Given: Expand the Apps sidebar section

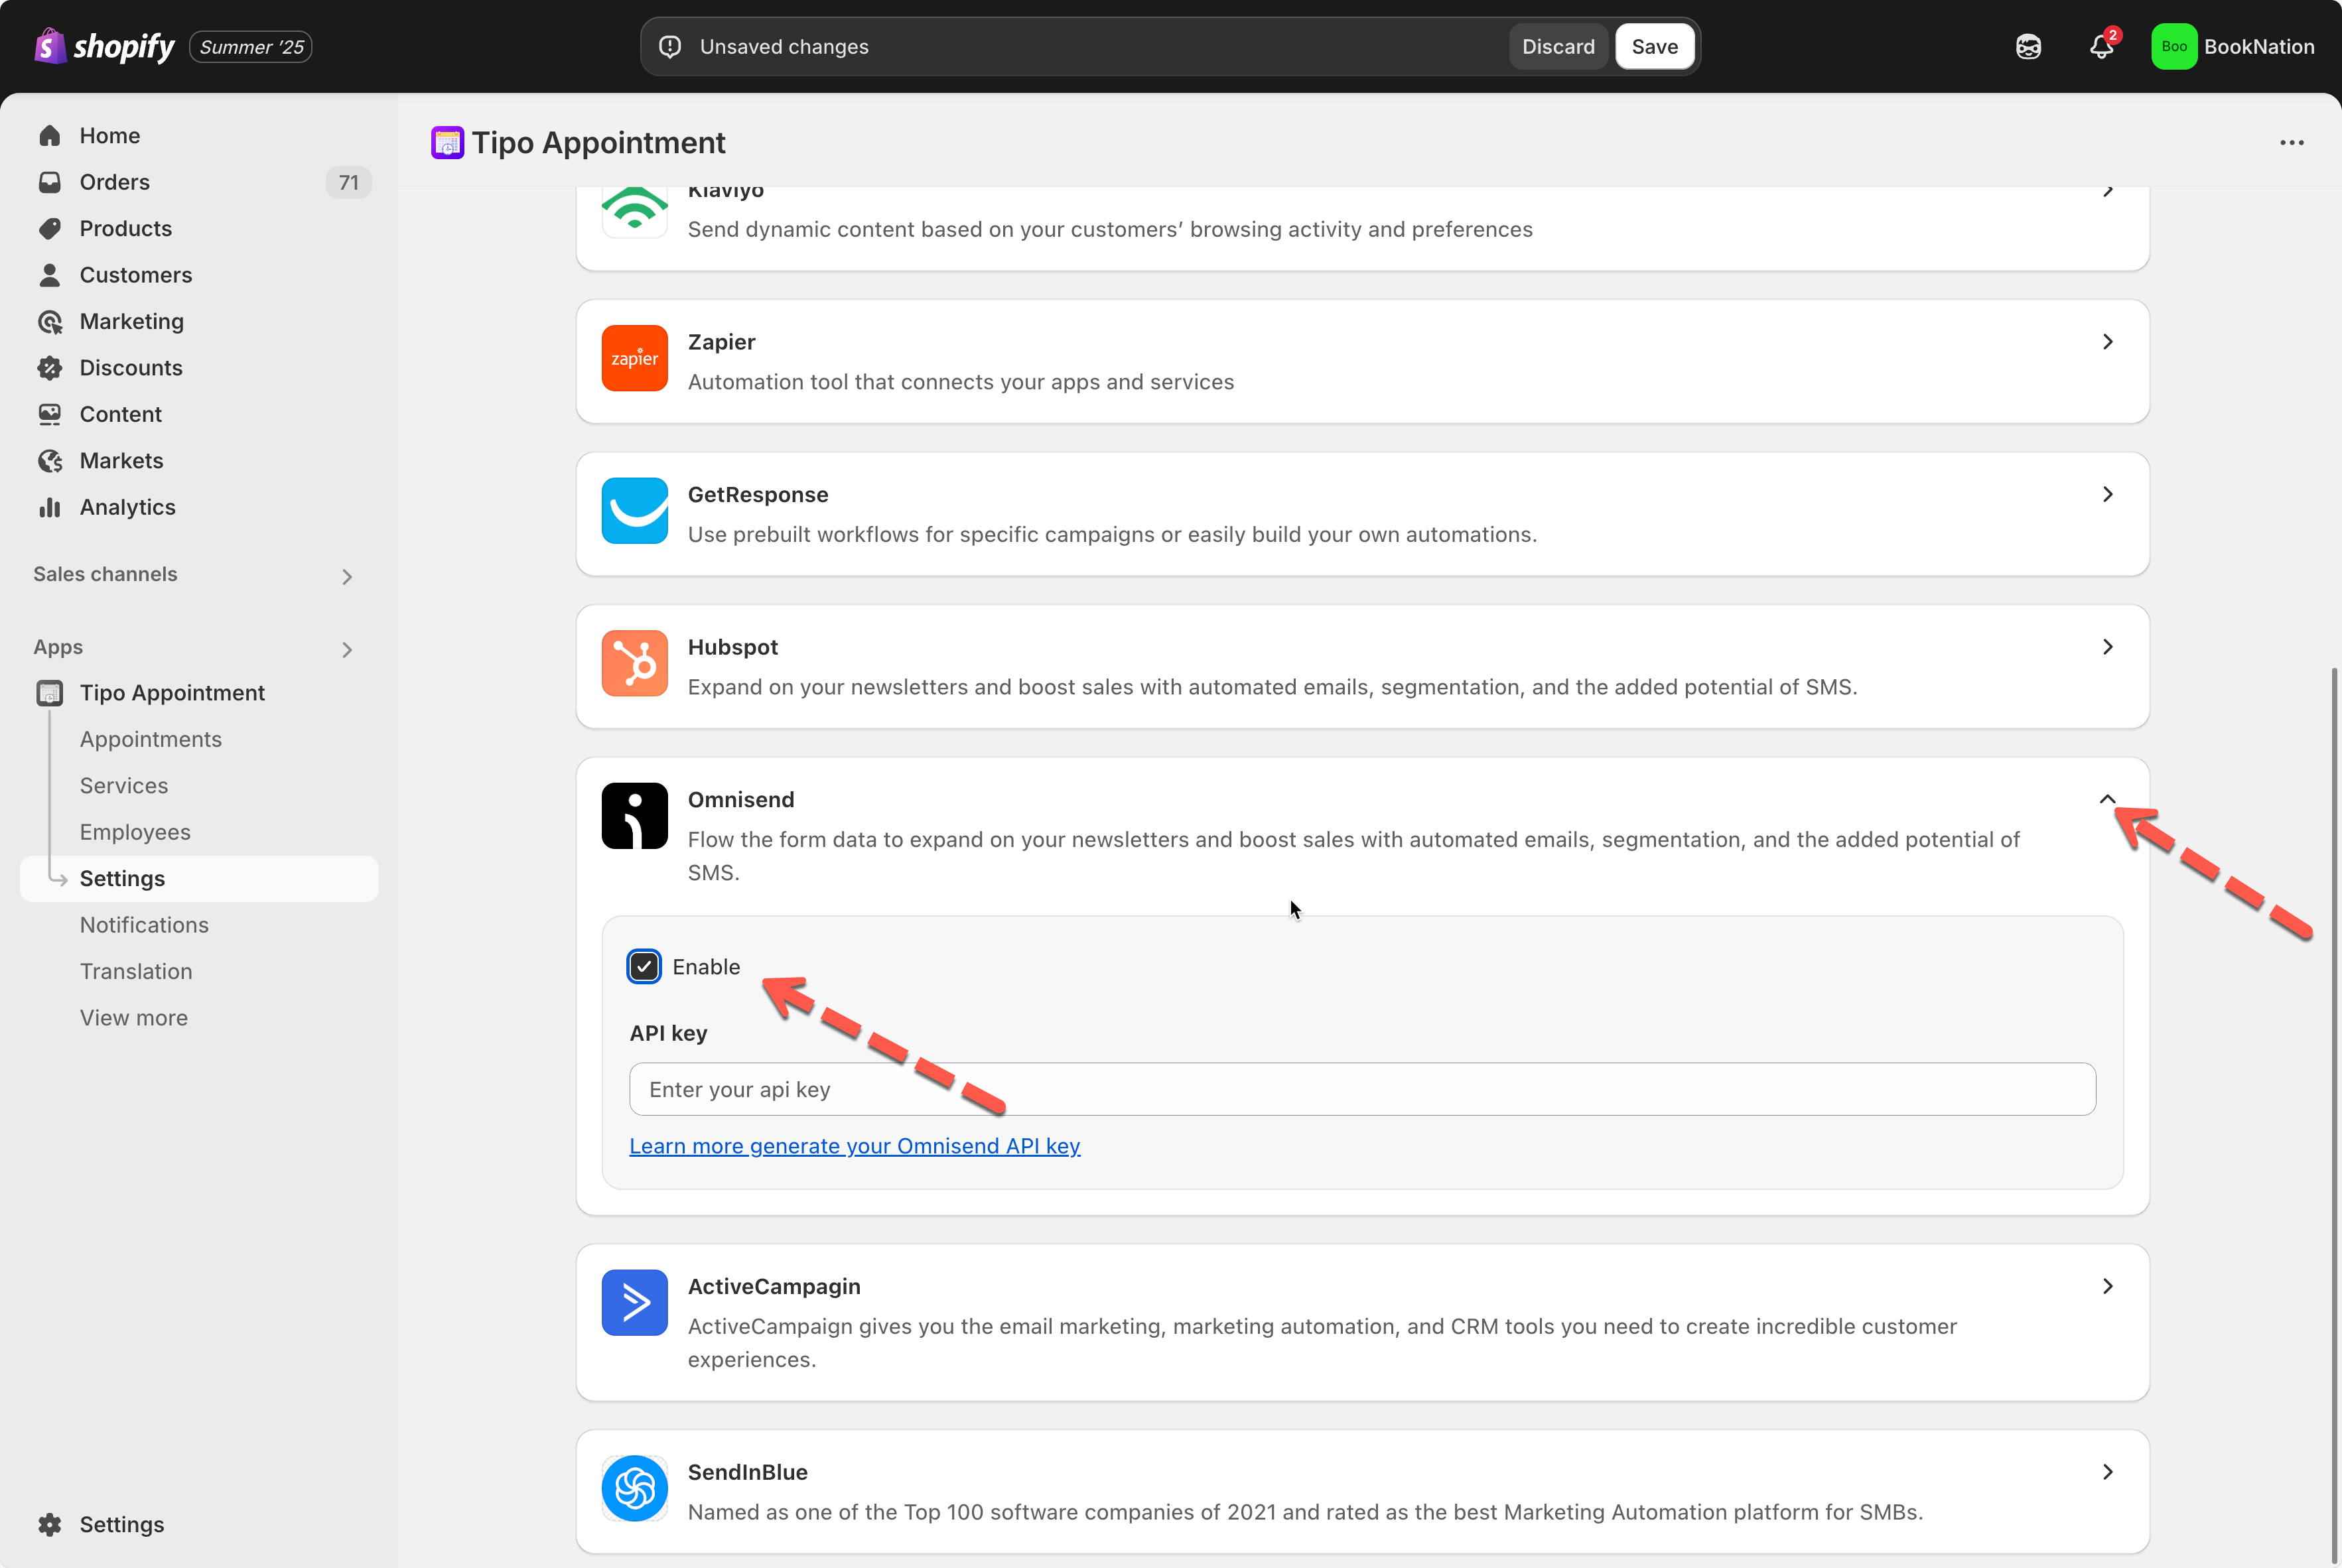Looking at the screenshot, I should pyautogui.click(x=347, y=650).
